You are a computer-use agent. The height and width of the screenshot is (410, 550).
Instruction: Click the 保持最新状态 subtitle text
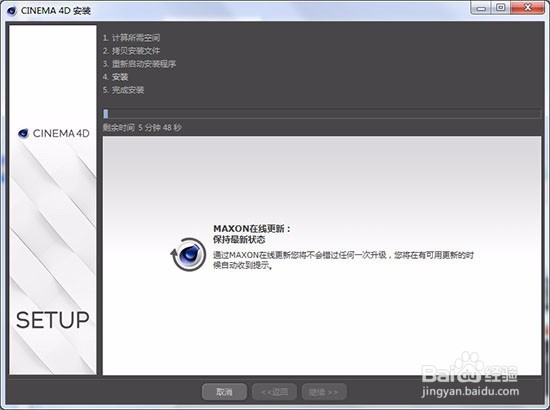click(x=239, y=240)
